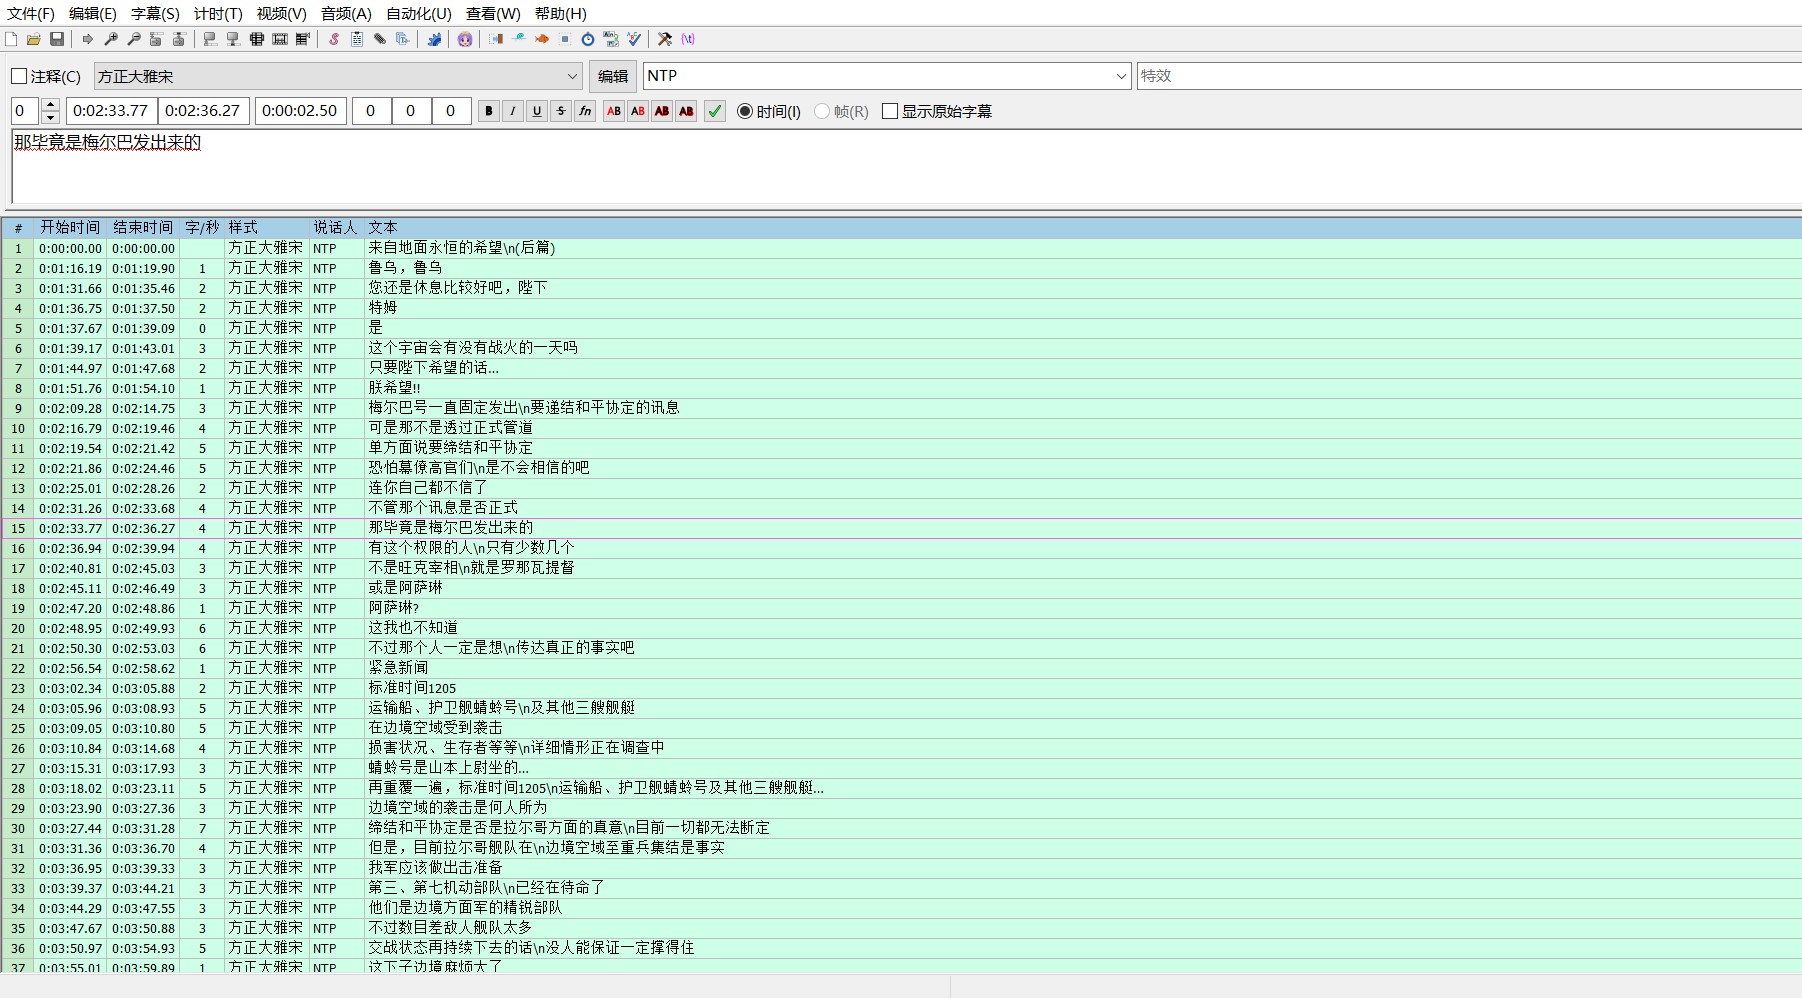Open script properties clipboard icon

357,39
